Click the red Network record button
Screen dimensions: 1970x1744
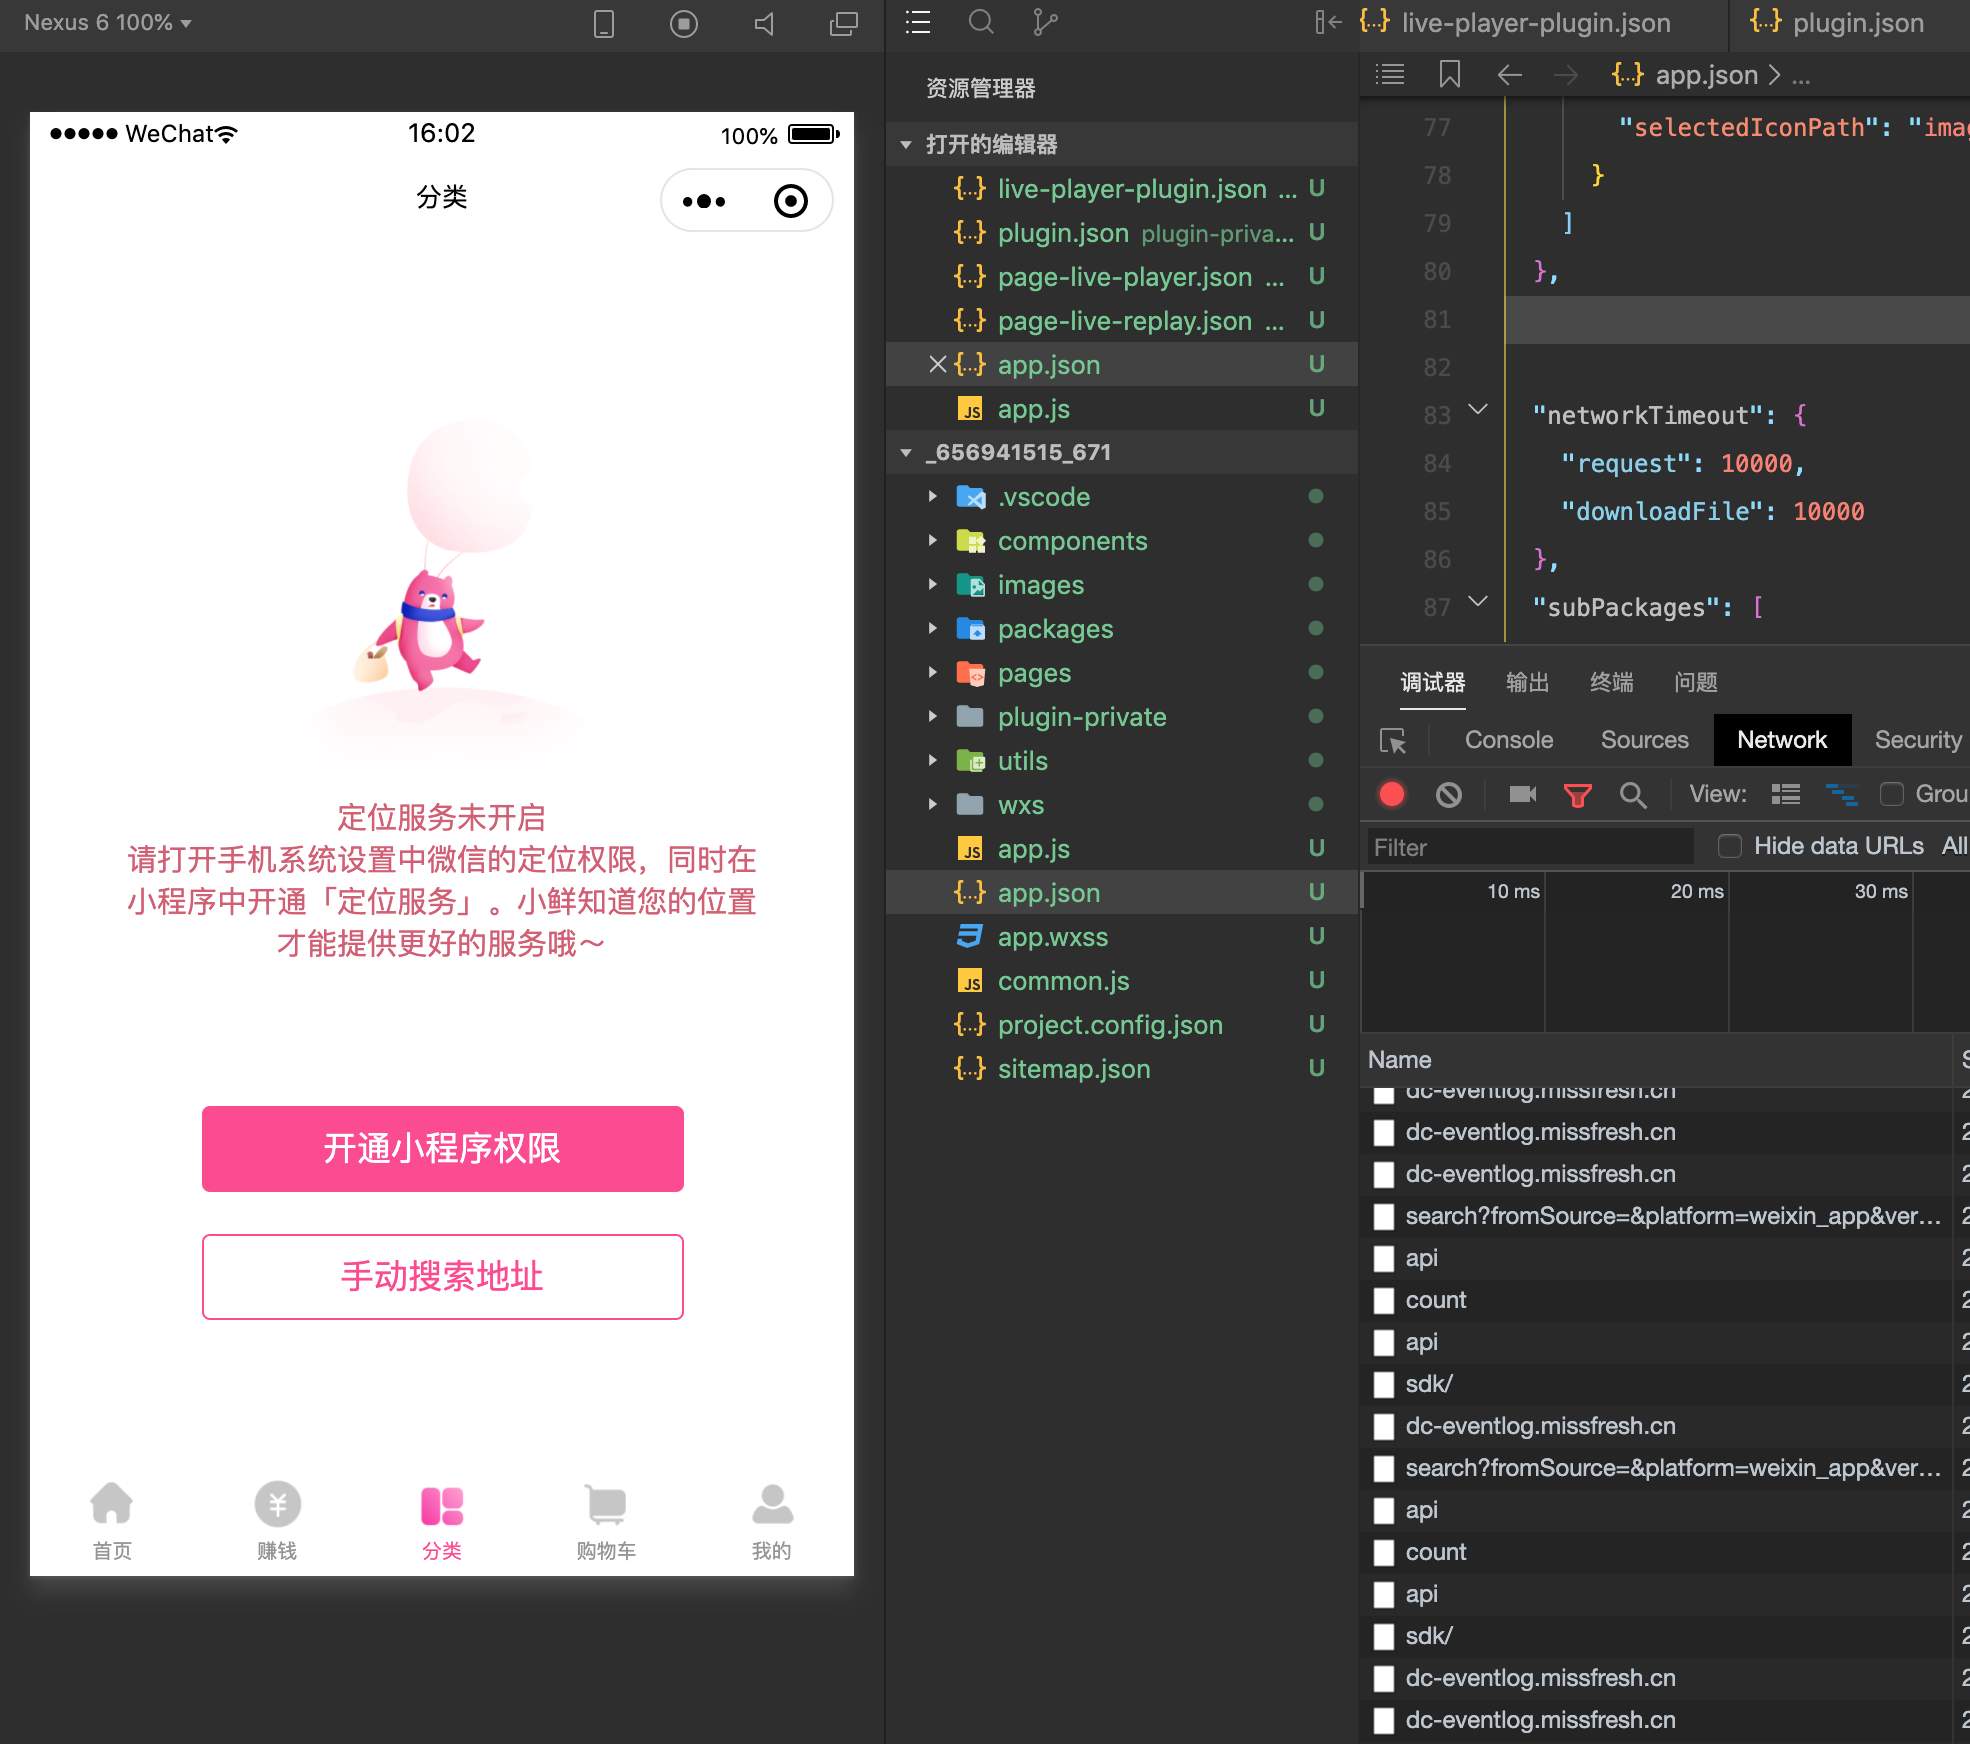click(x=1392, y=794)
